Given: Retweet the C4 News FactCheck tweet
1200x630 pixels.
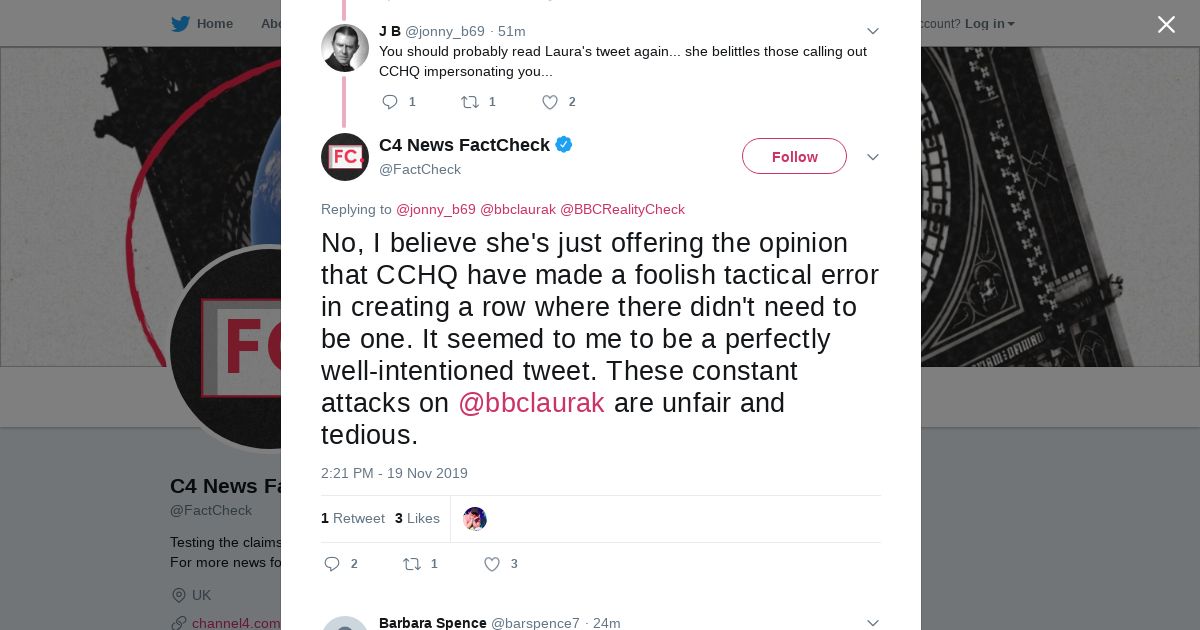Looking at the screenshot, I should pos(412,564).
